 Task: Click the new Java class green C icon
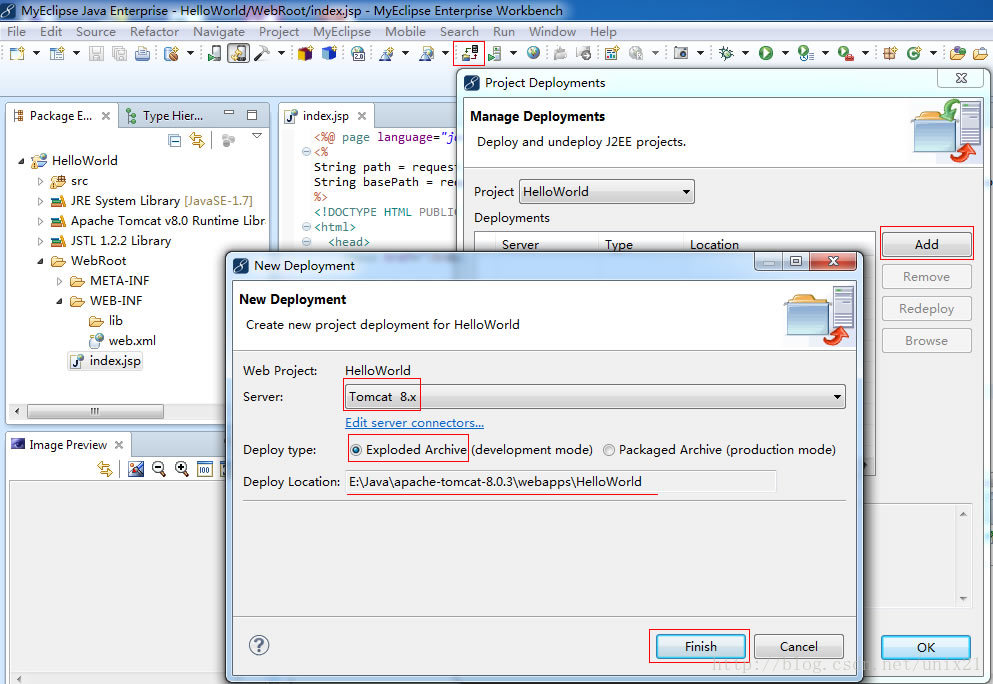click(x=913, y=53)
